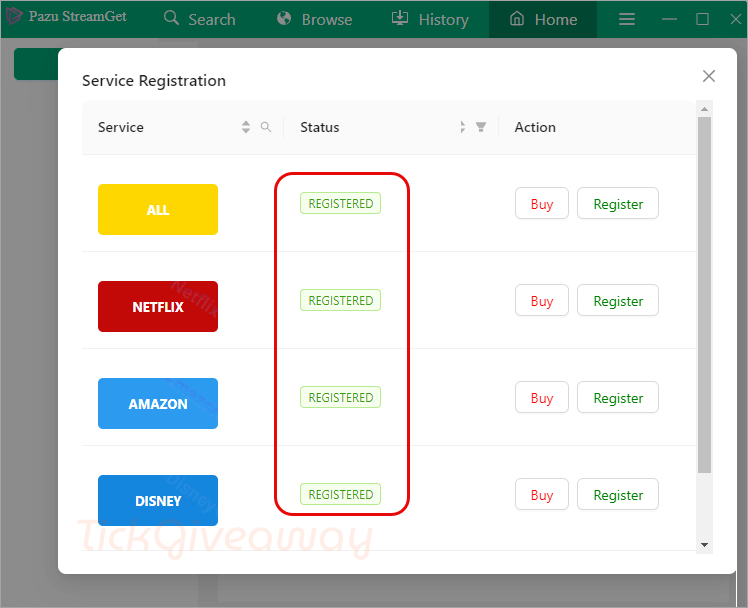This screenshot has width=748, height=608.
Task: Close the Service Registration dialog
Action: (x=708, y=76)
